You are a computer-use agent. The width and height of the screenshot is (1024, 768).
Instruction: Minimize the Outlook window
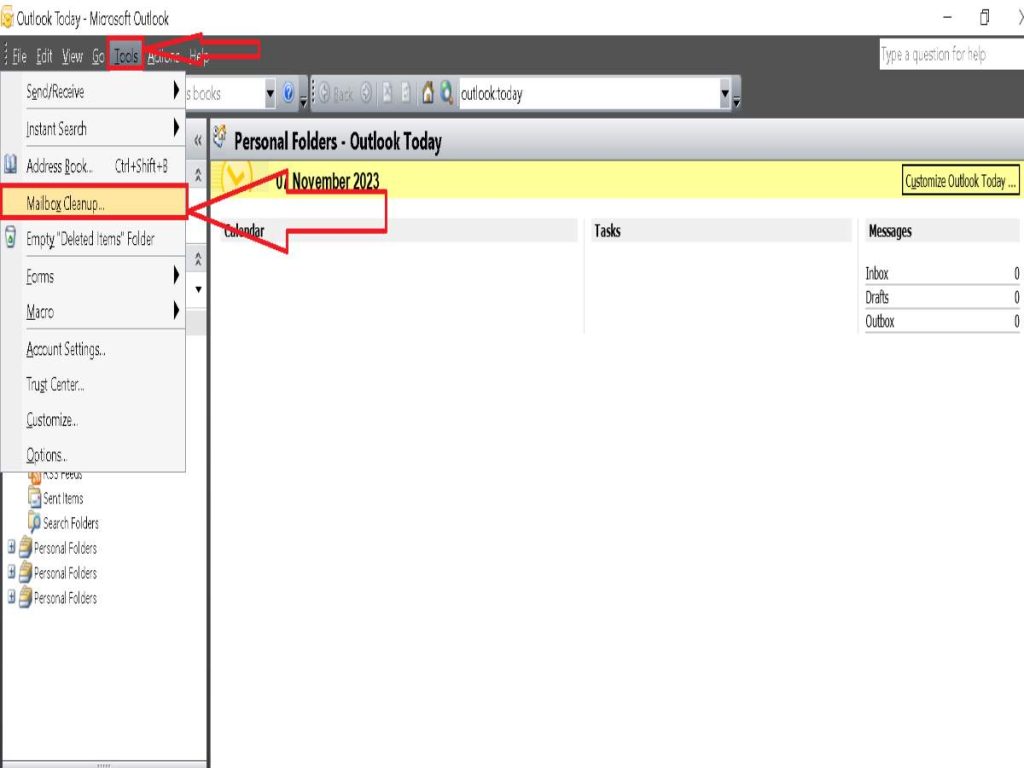click(948, 18)
